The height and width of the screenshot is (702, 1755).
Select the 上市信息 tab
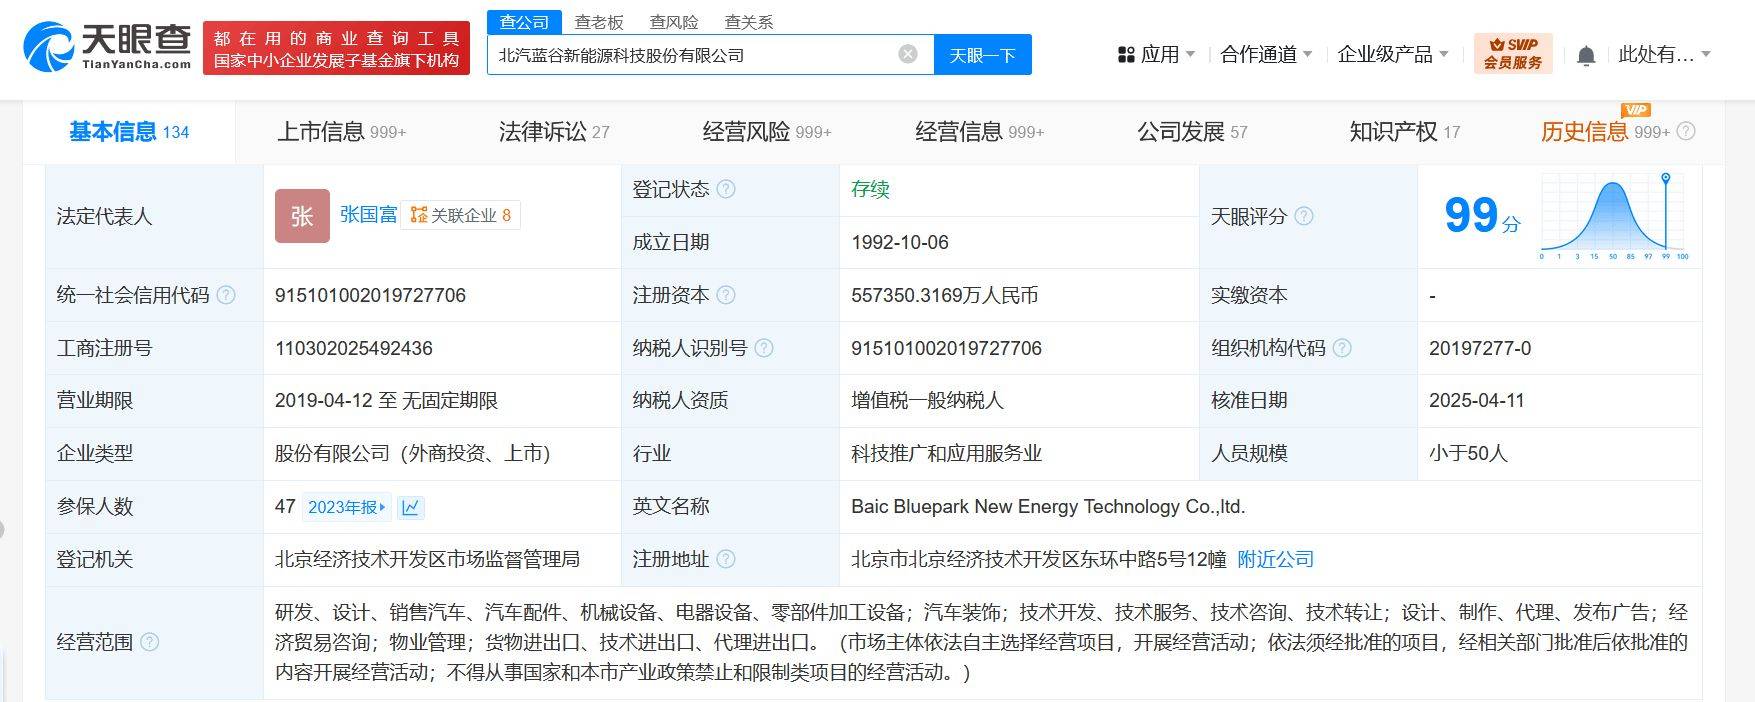(x=342, y=132)
